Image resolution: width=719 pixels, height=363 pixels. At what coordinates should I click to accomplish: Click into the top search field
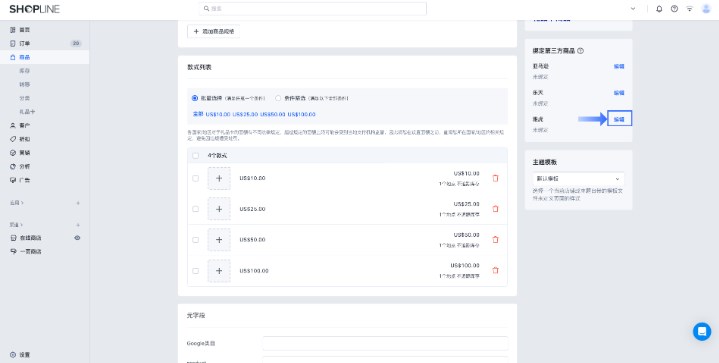[x=313, y=9]
